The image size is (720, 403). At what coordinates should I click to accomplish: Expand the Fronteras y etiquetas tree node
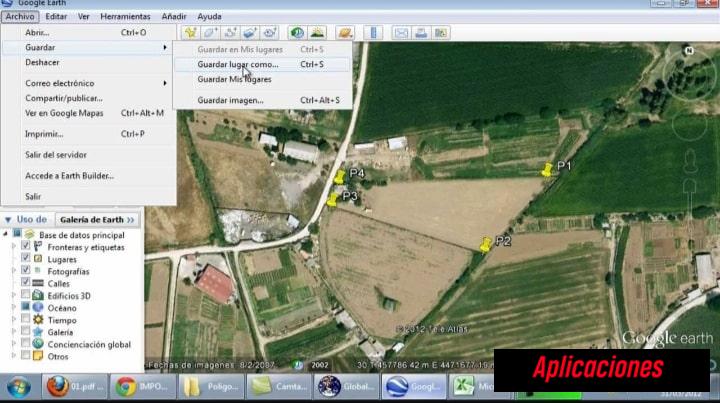14,246
